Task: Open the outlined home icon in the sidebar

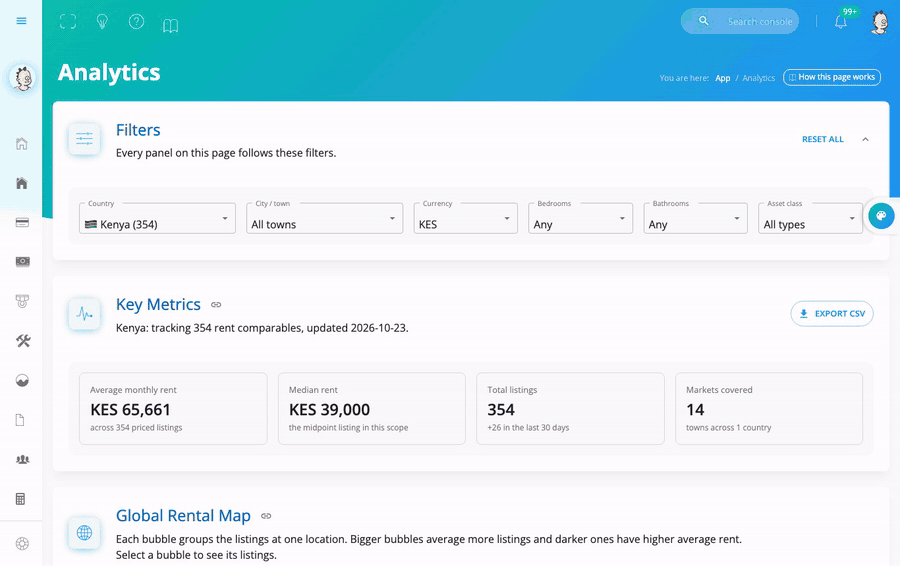Action: pos(22,144)
